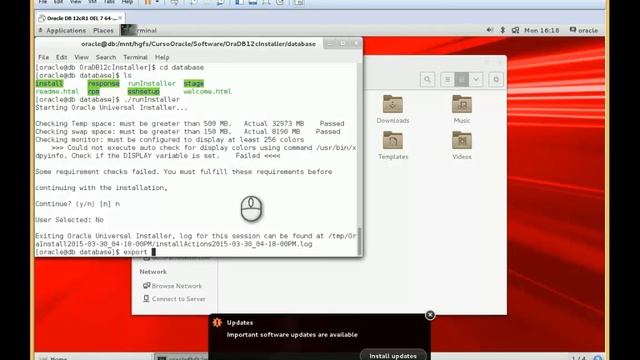
Task: Open the terminal Edit menu
Action: 62,57
